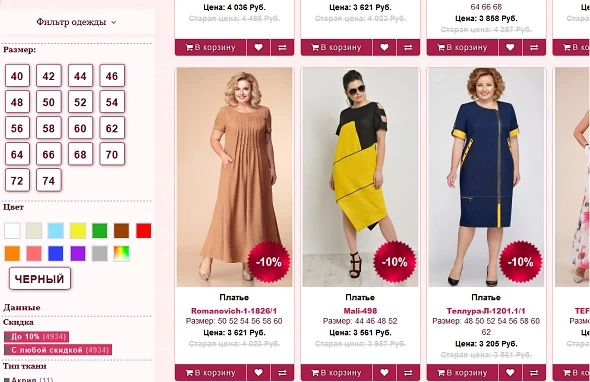Viewport: 590px width, 382px height.
Task: Add Mali-498 dress to cart
Action: [x=336, y=372]
